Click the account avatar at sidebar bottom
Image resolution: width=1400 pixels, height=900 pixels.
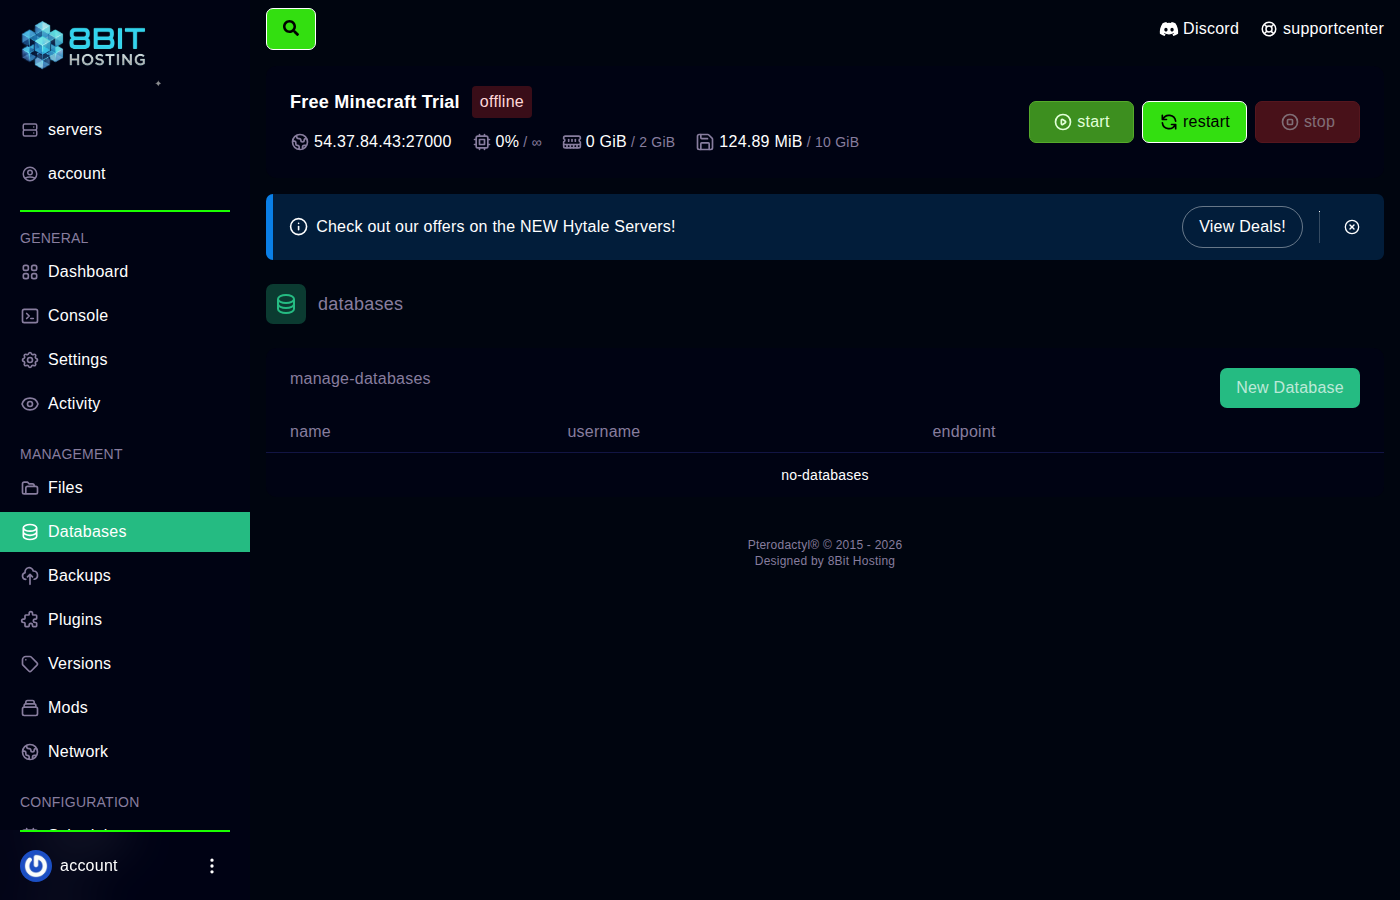tap(36, 866)
